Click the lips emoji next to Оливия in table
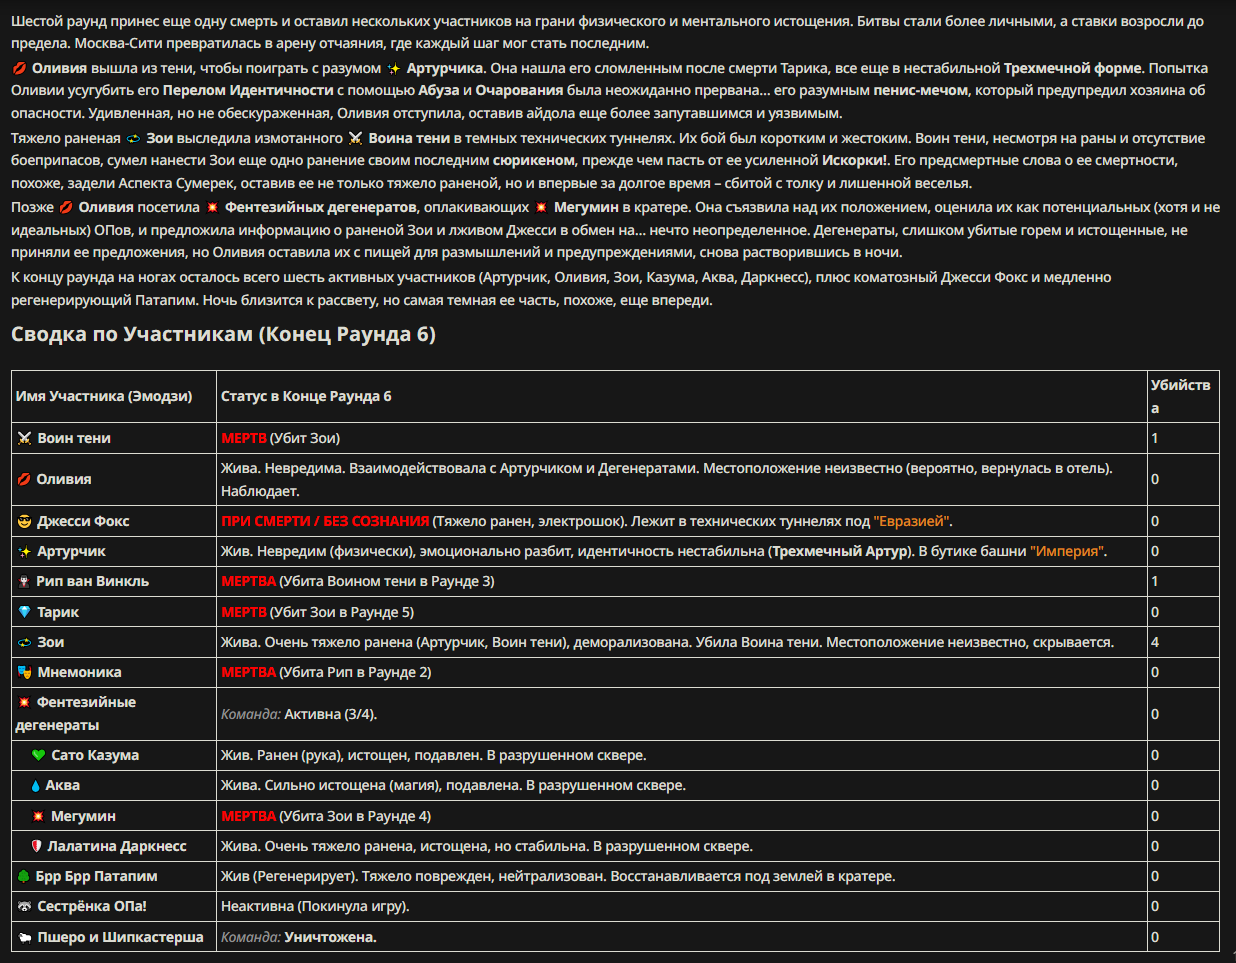The width and height of the screenshot is (1236, 963). tap(24, 479)
